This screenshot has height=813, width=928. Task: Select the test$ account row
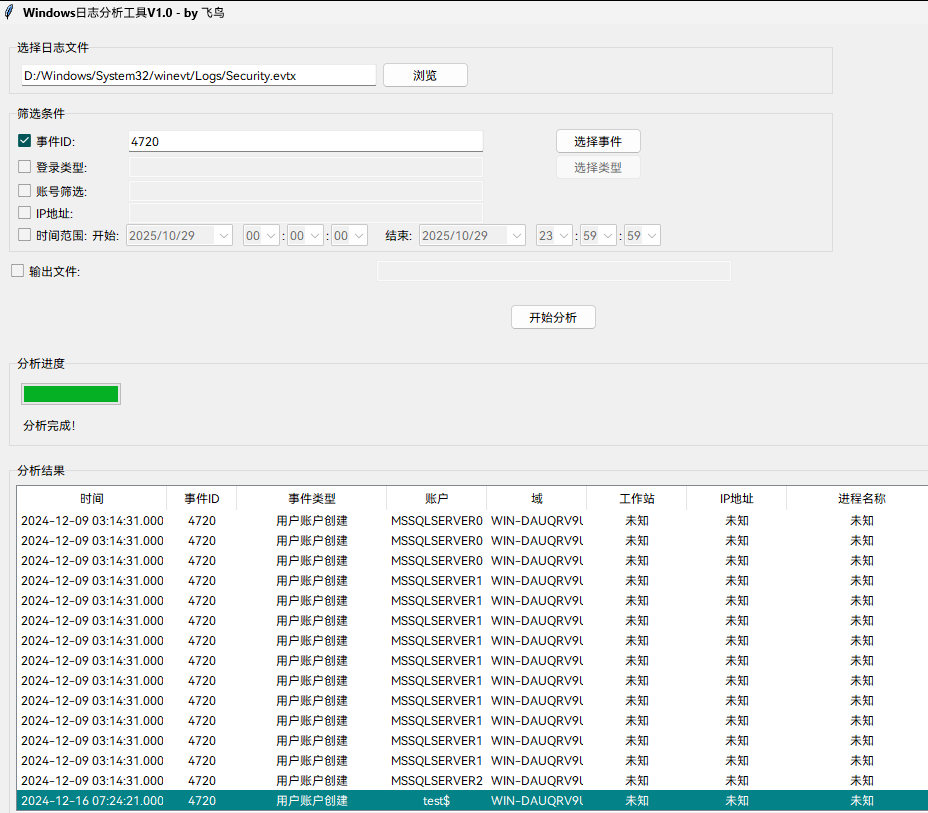coord(472,801)
